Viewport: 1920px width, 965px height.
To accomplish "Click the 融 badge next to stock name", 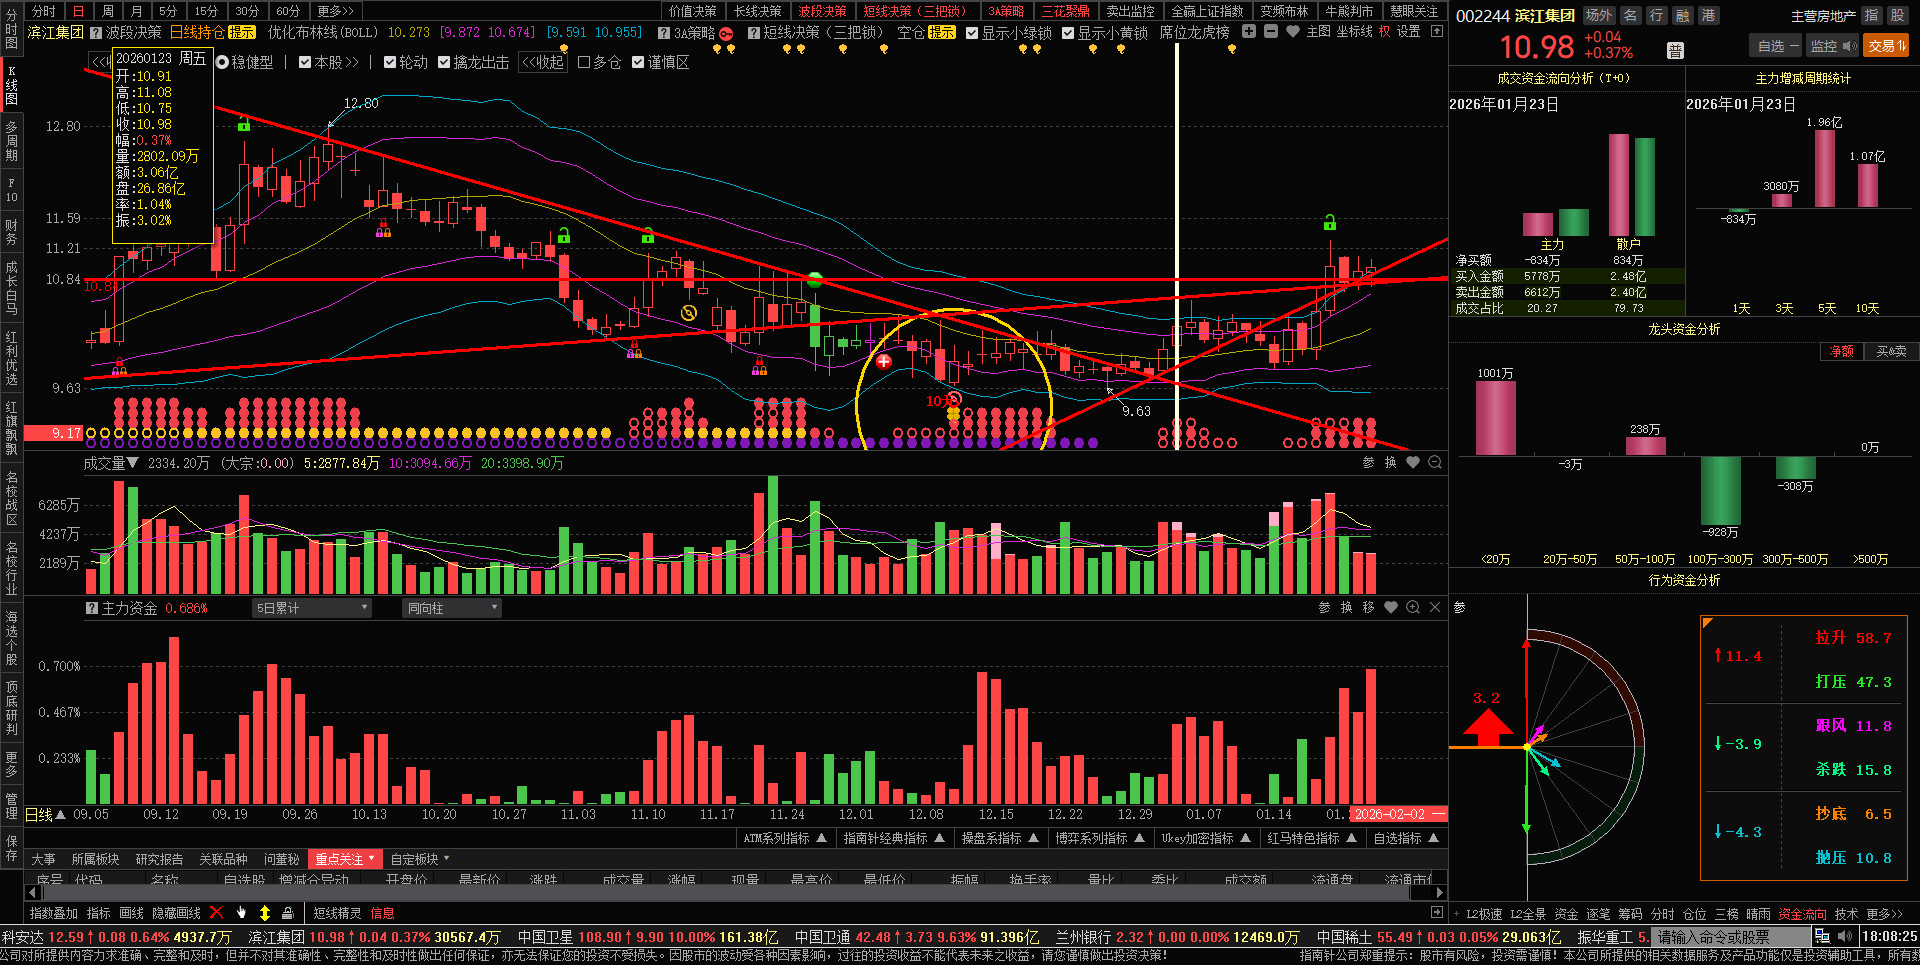I will click(x=1683, y=15).
